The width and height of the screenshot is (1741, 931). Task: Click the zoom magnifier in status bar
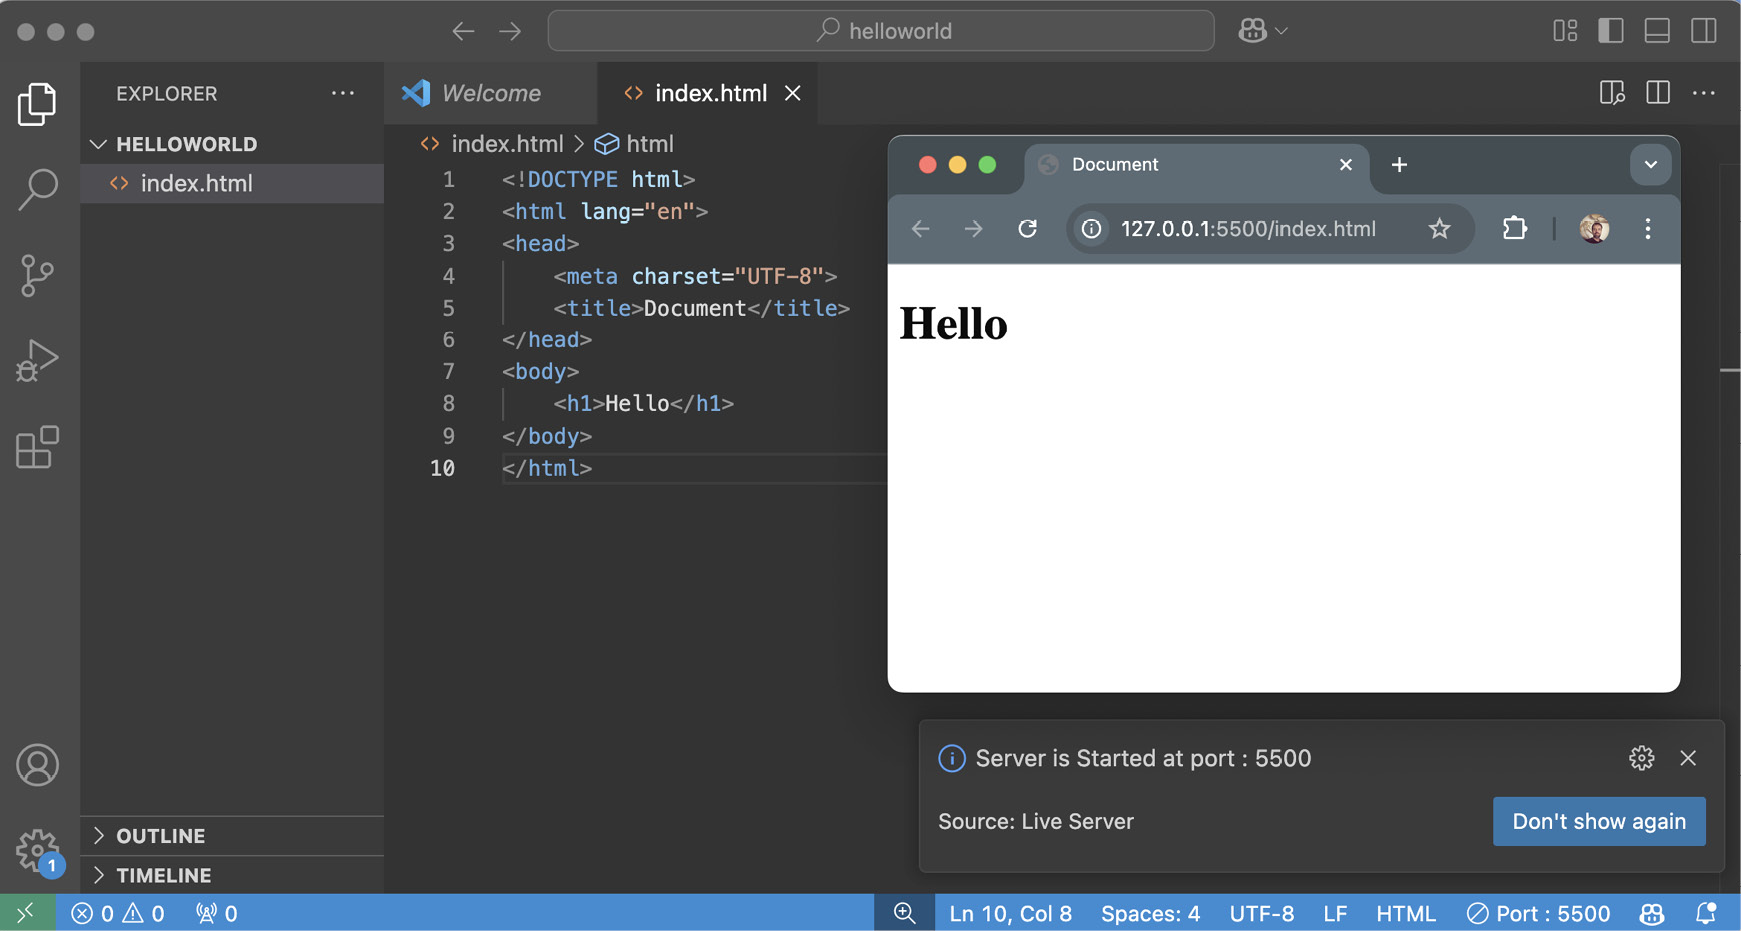click(904, 913)
